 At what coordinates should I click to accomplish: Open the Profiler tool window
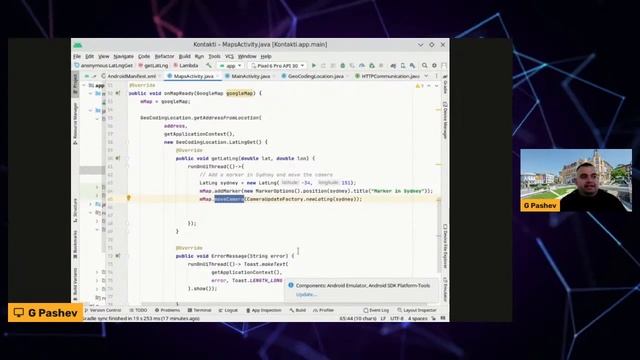(323, 311)
